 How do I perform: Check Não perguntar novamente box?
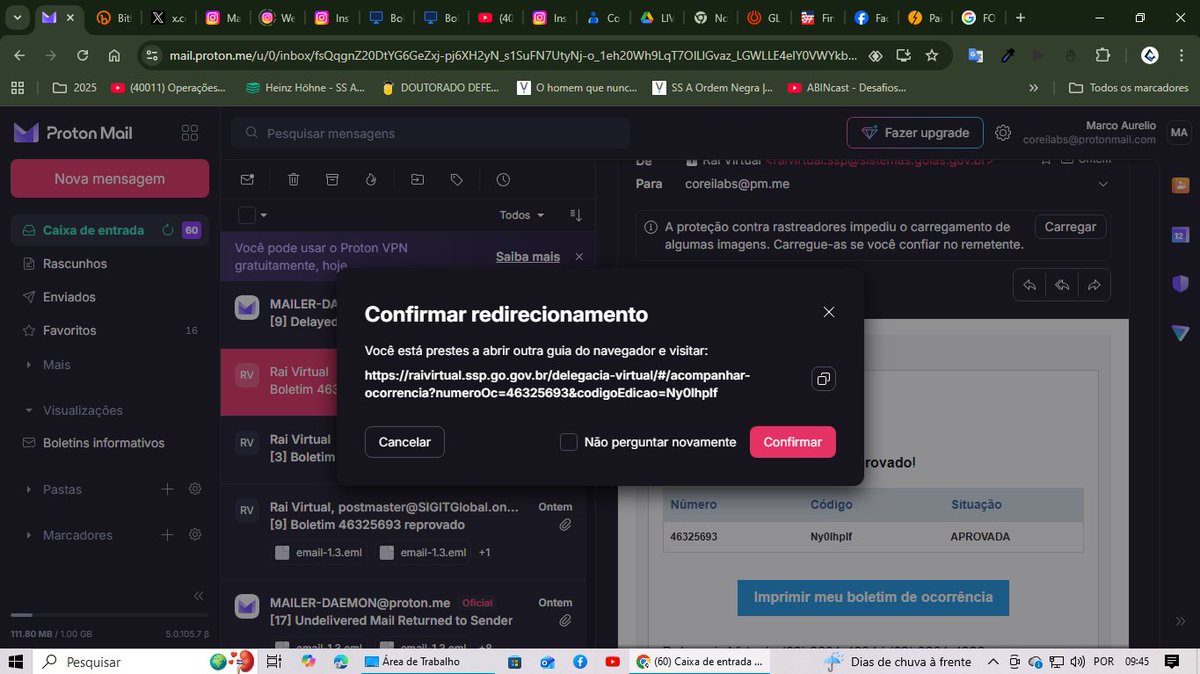pos(569,442)
